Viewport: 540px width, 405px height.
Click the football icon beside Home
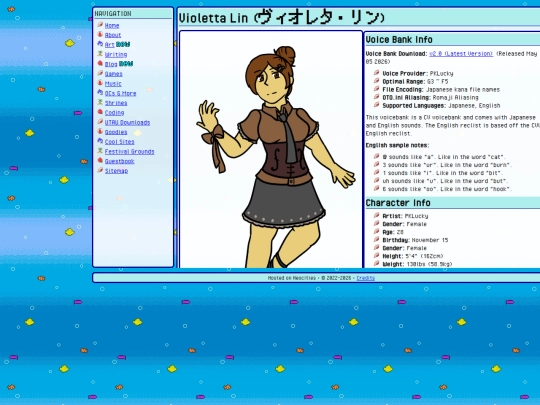100,24
